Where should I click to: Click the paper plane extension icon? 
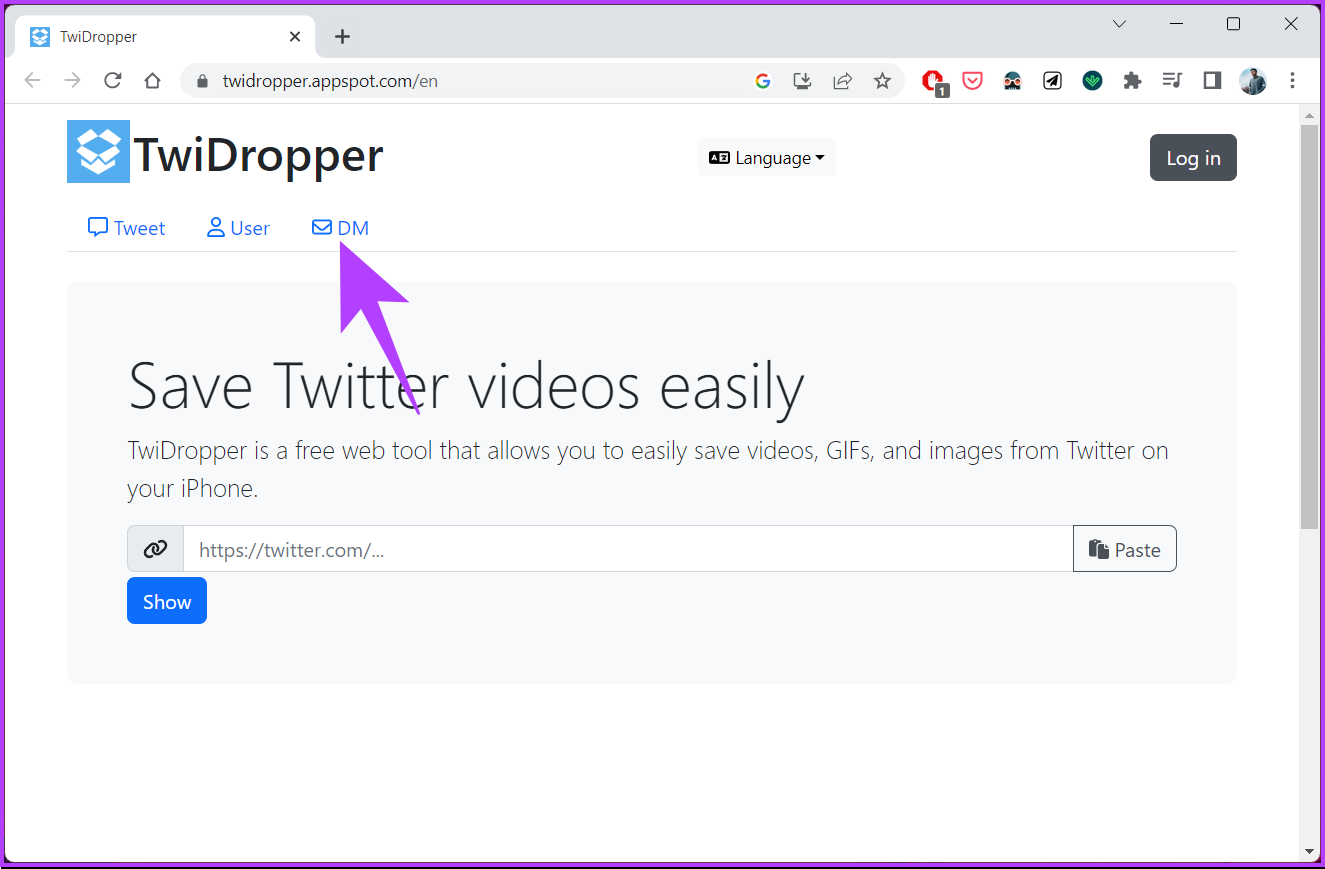(1052, 80)
